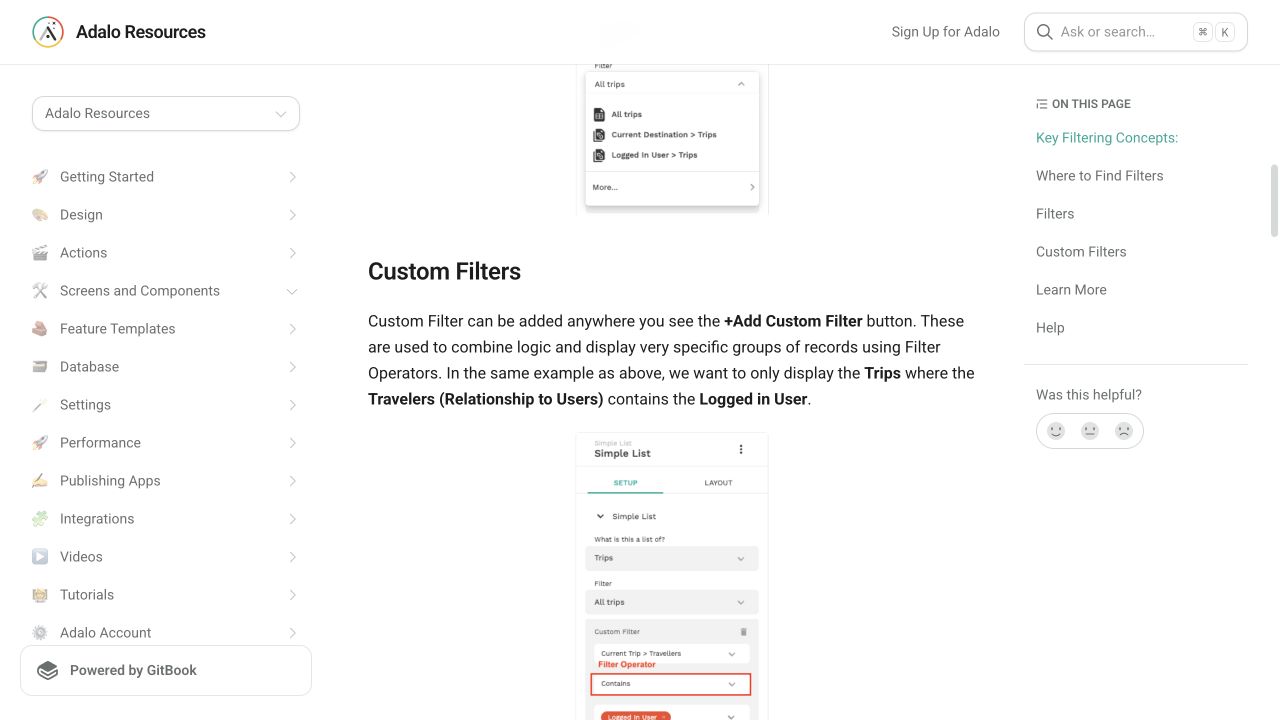
Task: Click the Database icon
Action: [40, 367]
